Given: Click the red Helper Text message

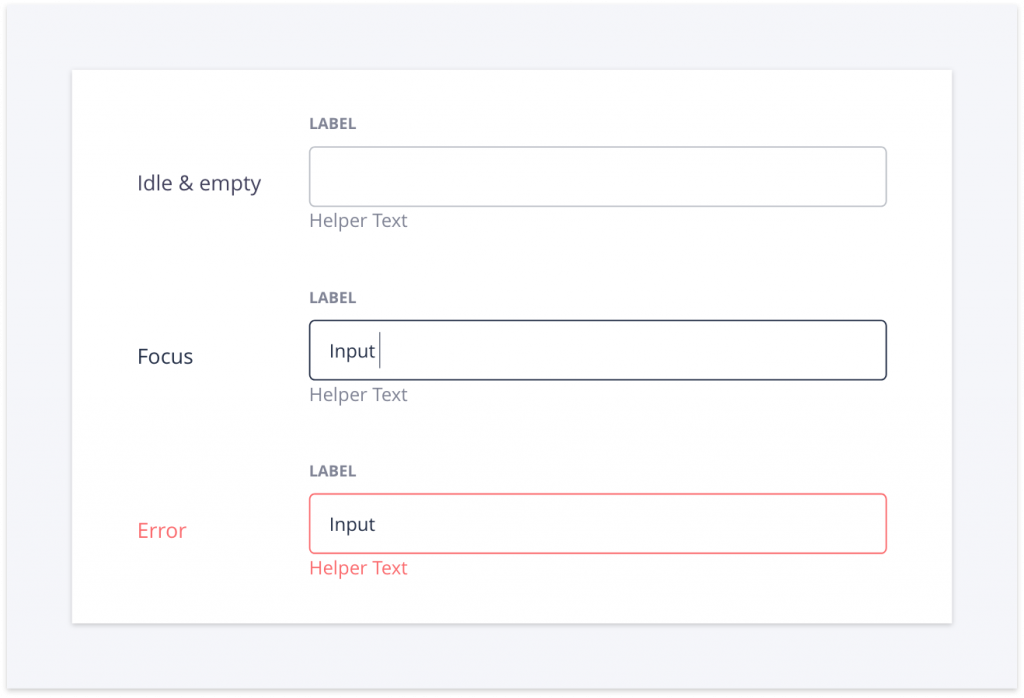Looking at the screenshot, I should (358, 568).
